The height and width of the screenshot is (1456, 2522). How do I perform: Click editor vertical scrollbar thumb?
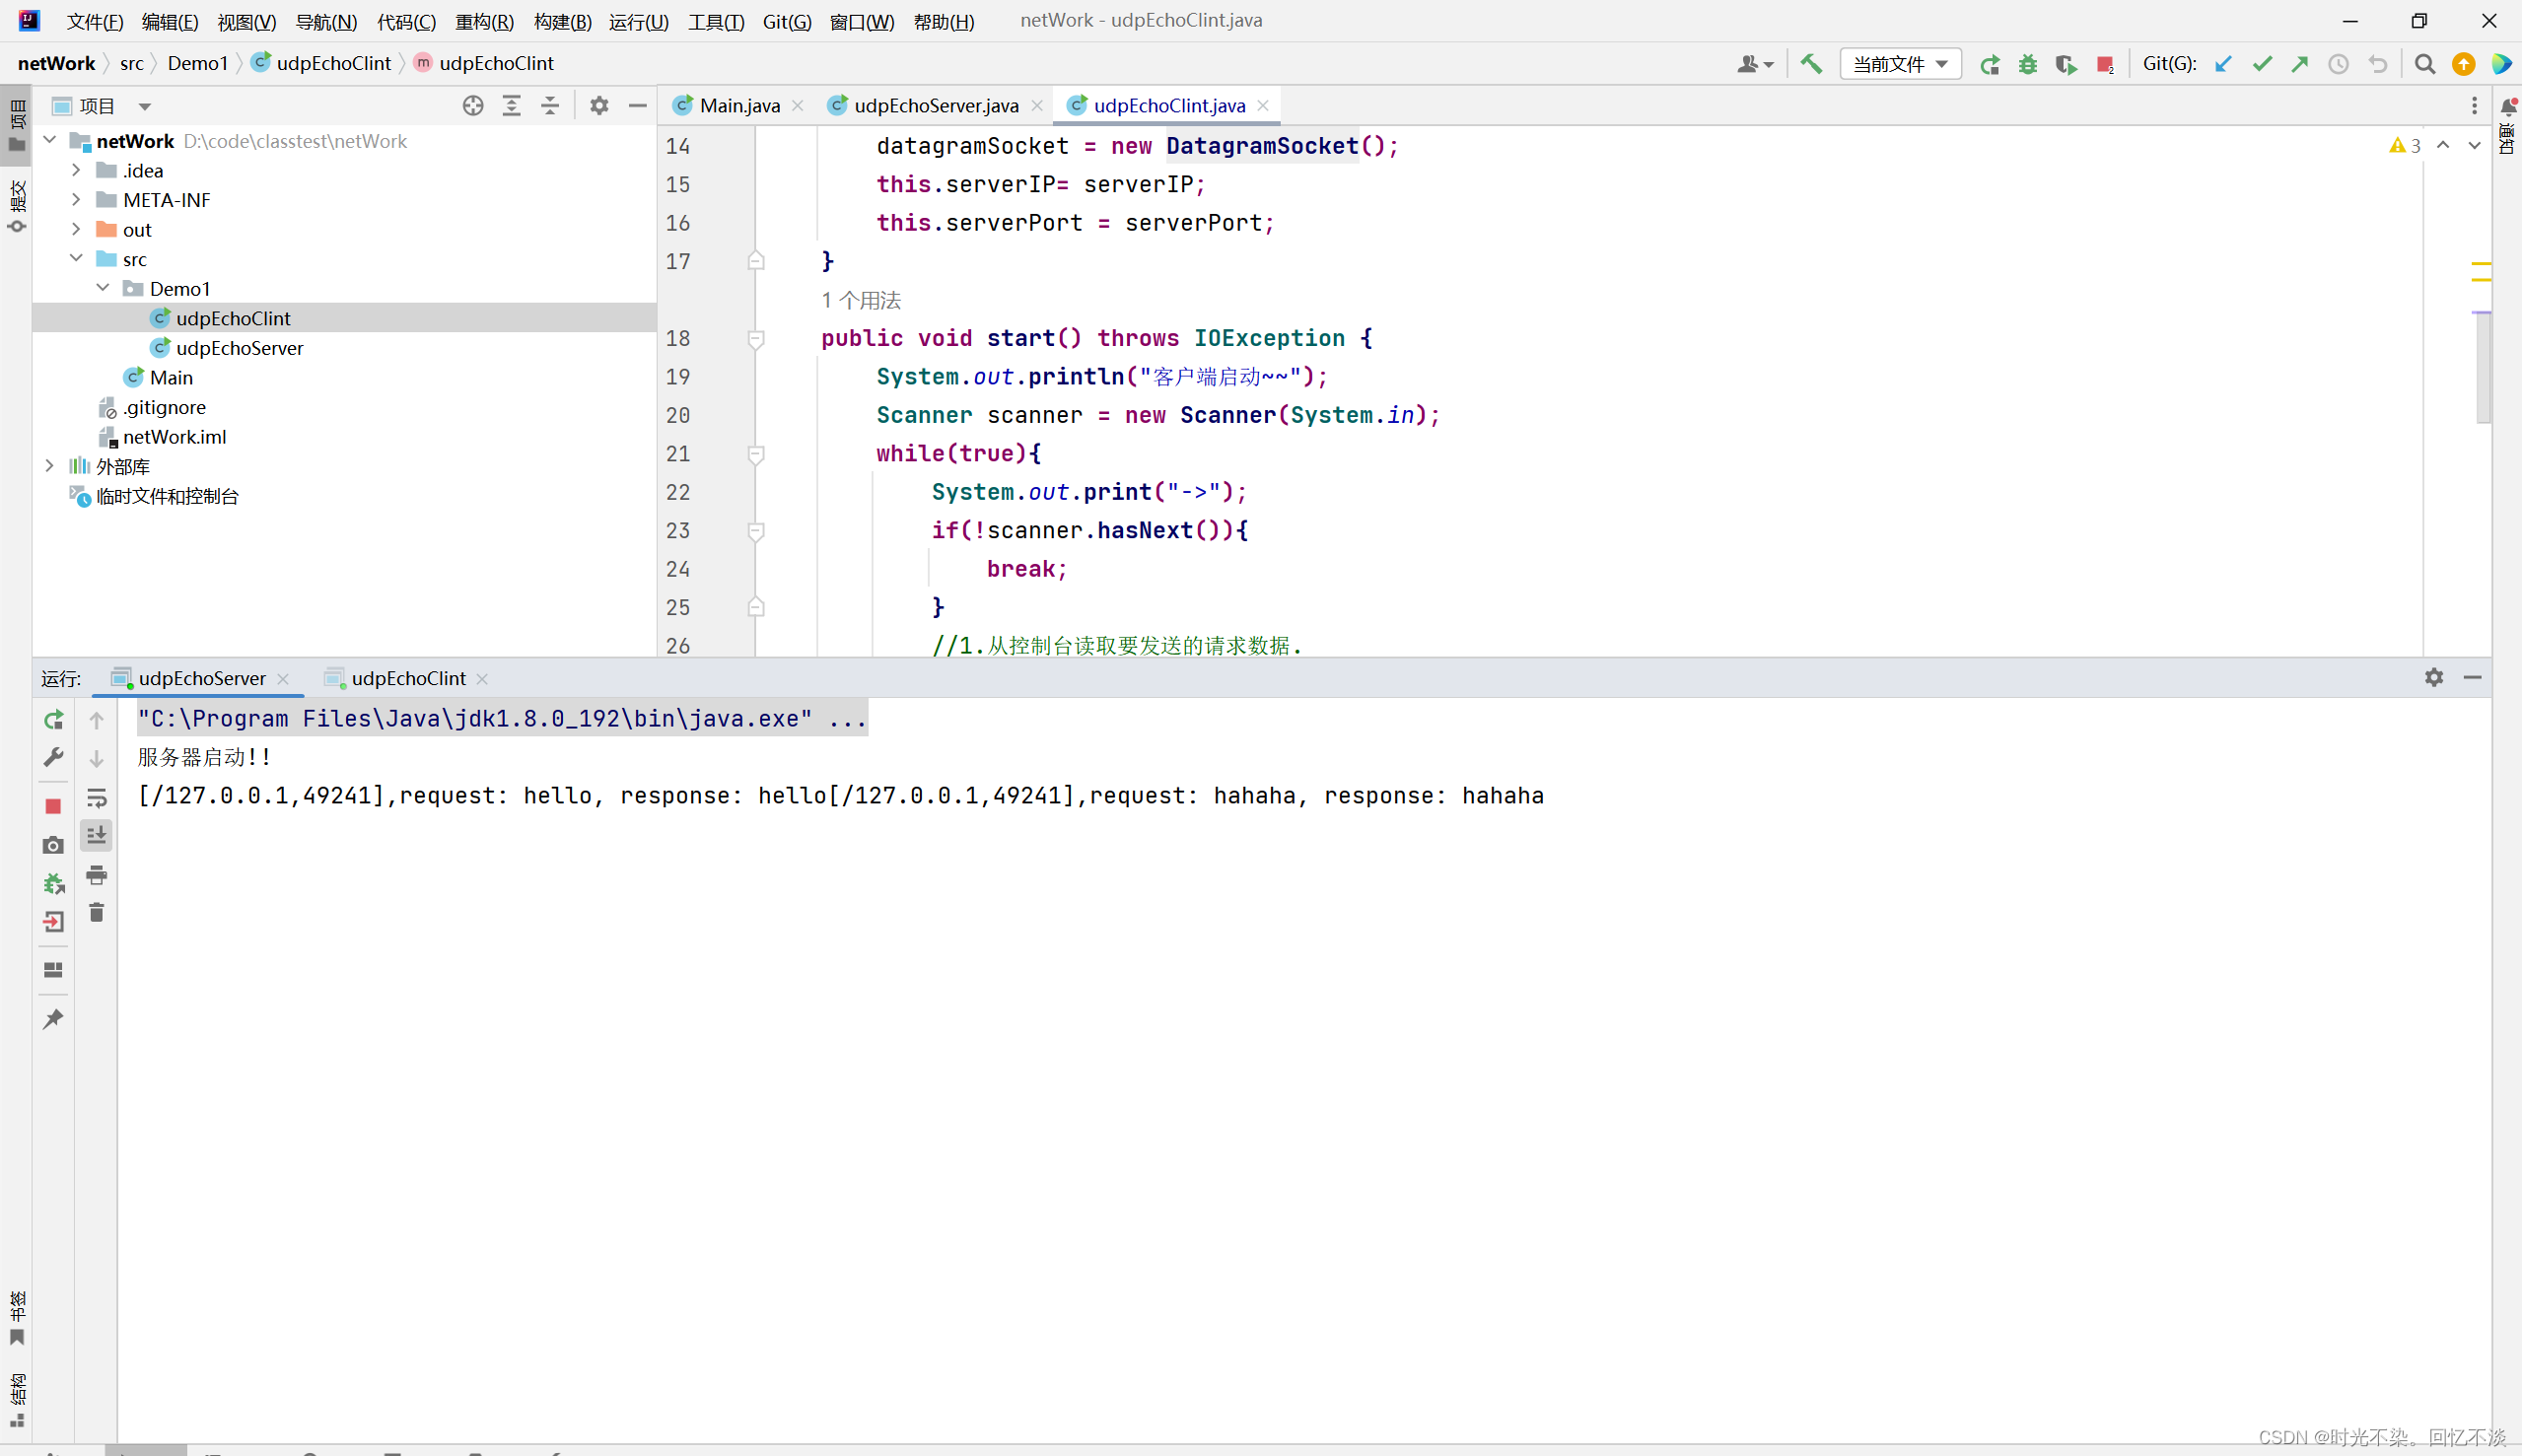pyautogui.click(x=2482, y=367)
